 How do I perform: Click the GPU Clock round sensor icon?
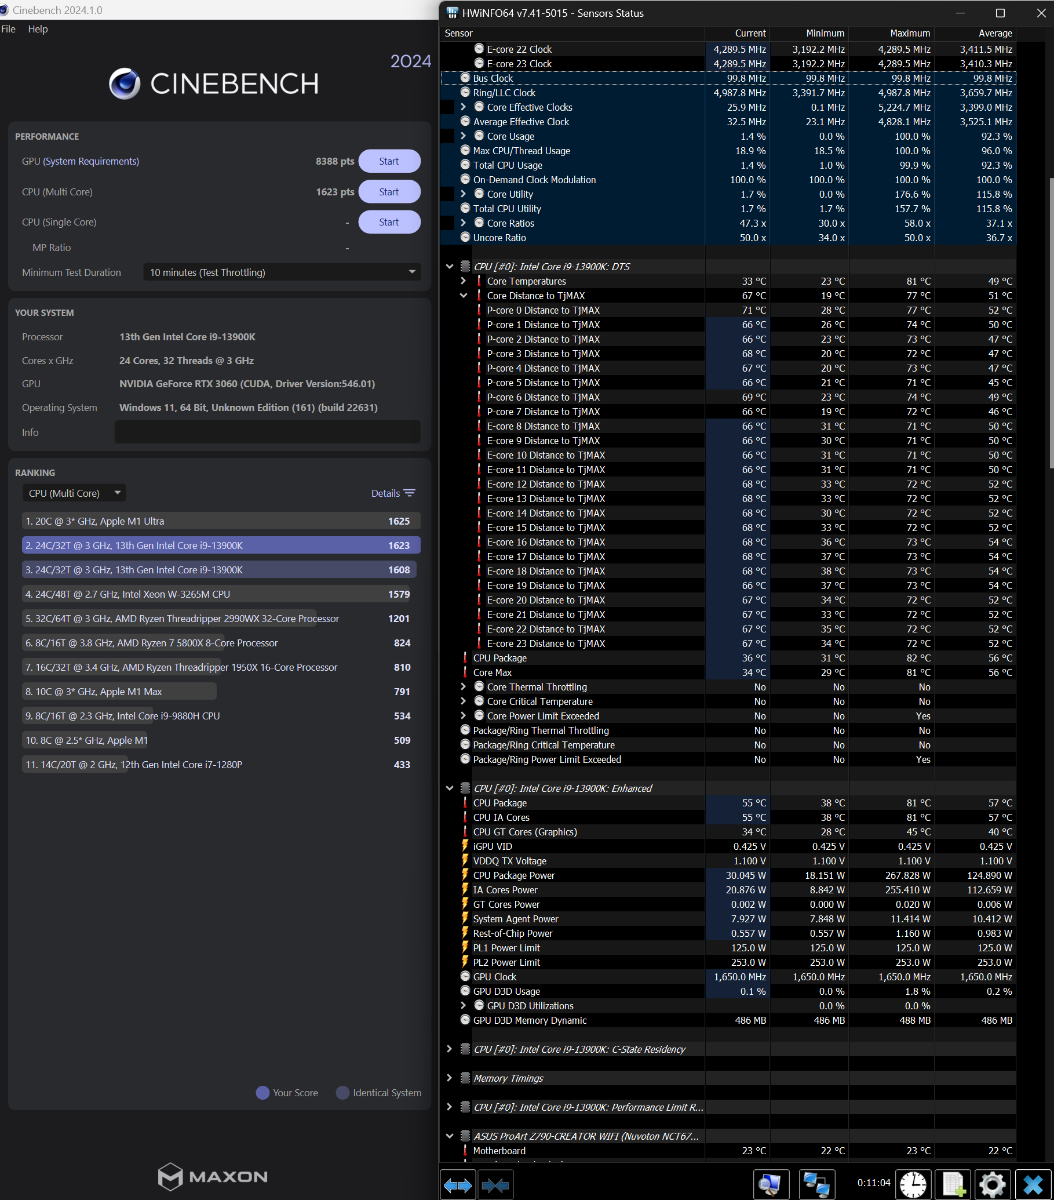click(465, 976)
